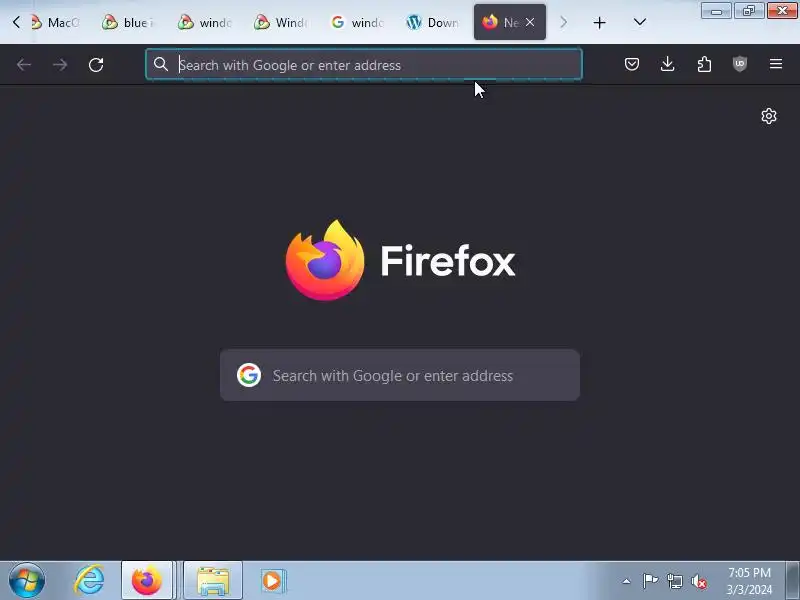Expand the list all tabs dropdown
The image size is (800, 600).
pos(639,22)
